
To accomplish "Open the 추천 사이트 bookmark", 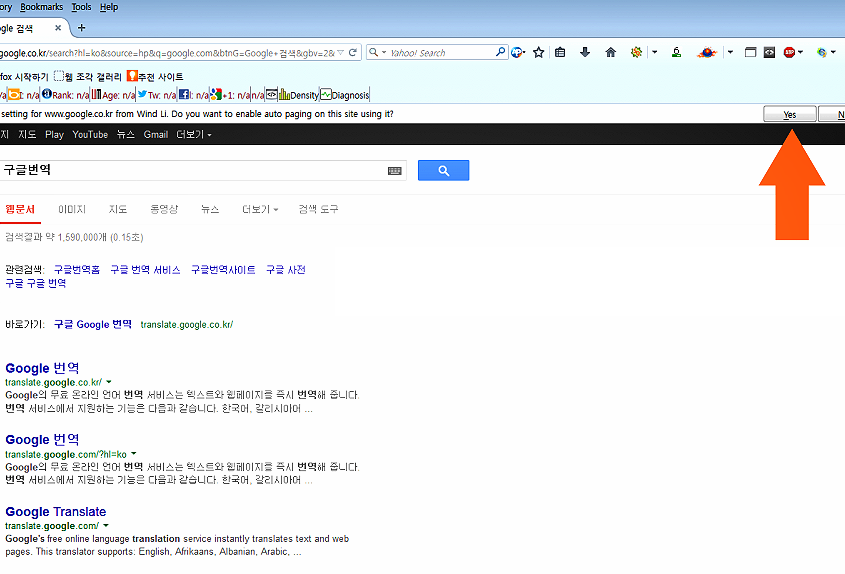I will click(155, 77).
